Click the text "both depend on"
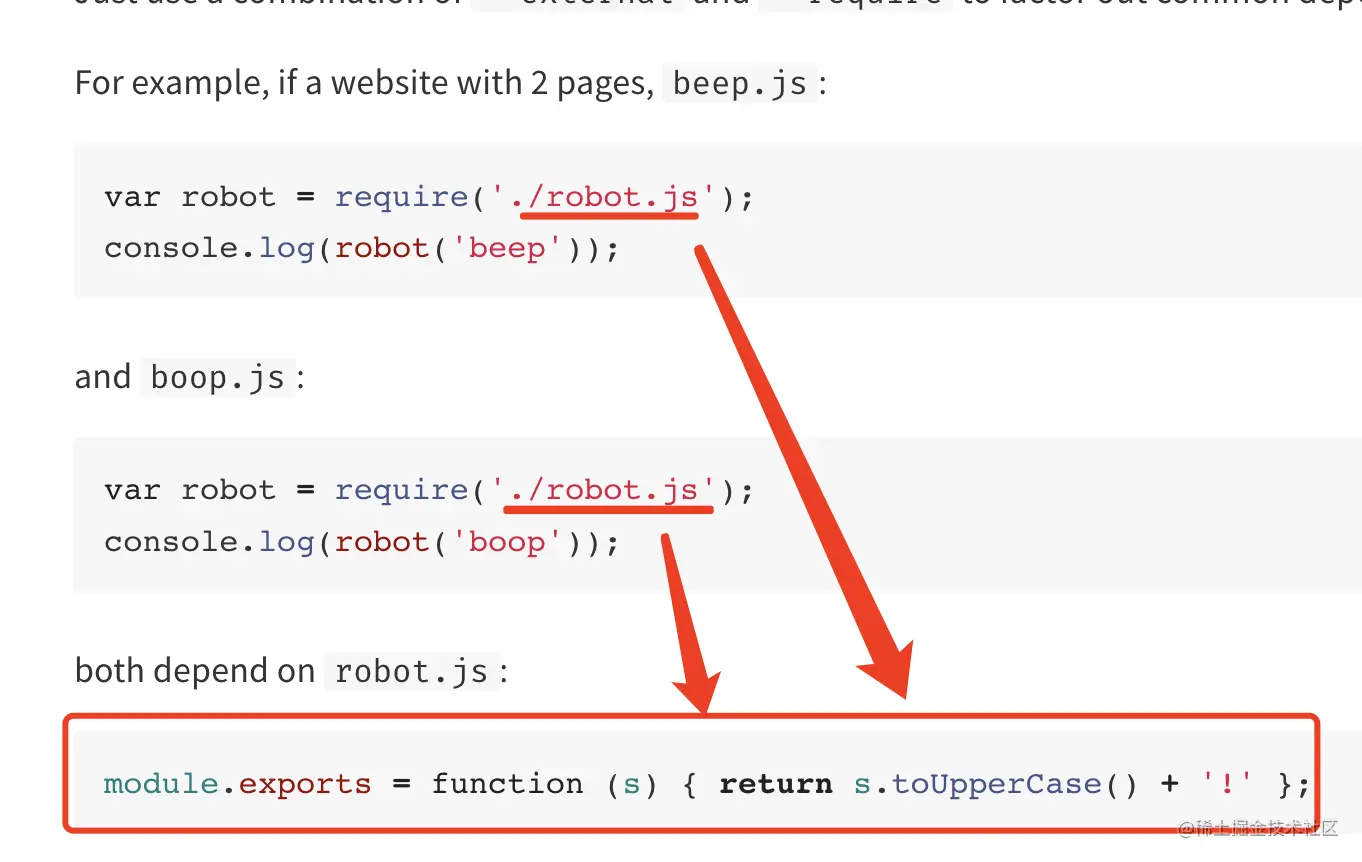The image size is (1362, 862). pyautogui.click(x=195, y=671)
